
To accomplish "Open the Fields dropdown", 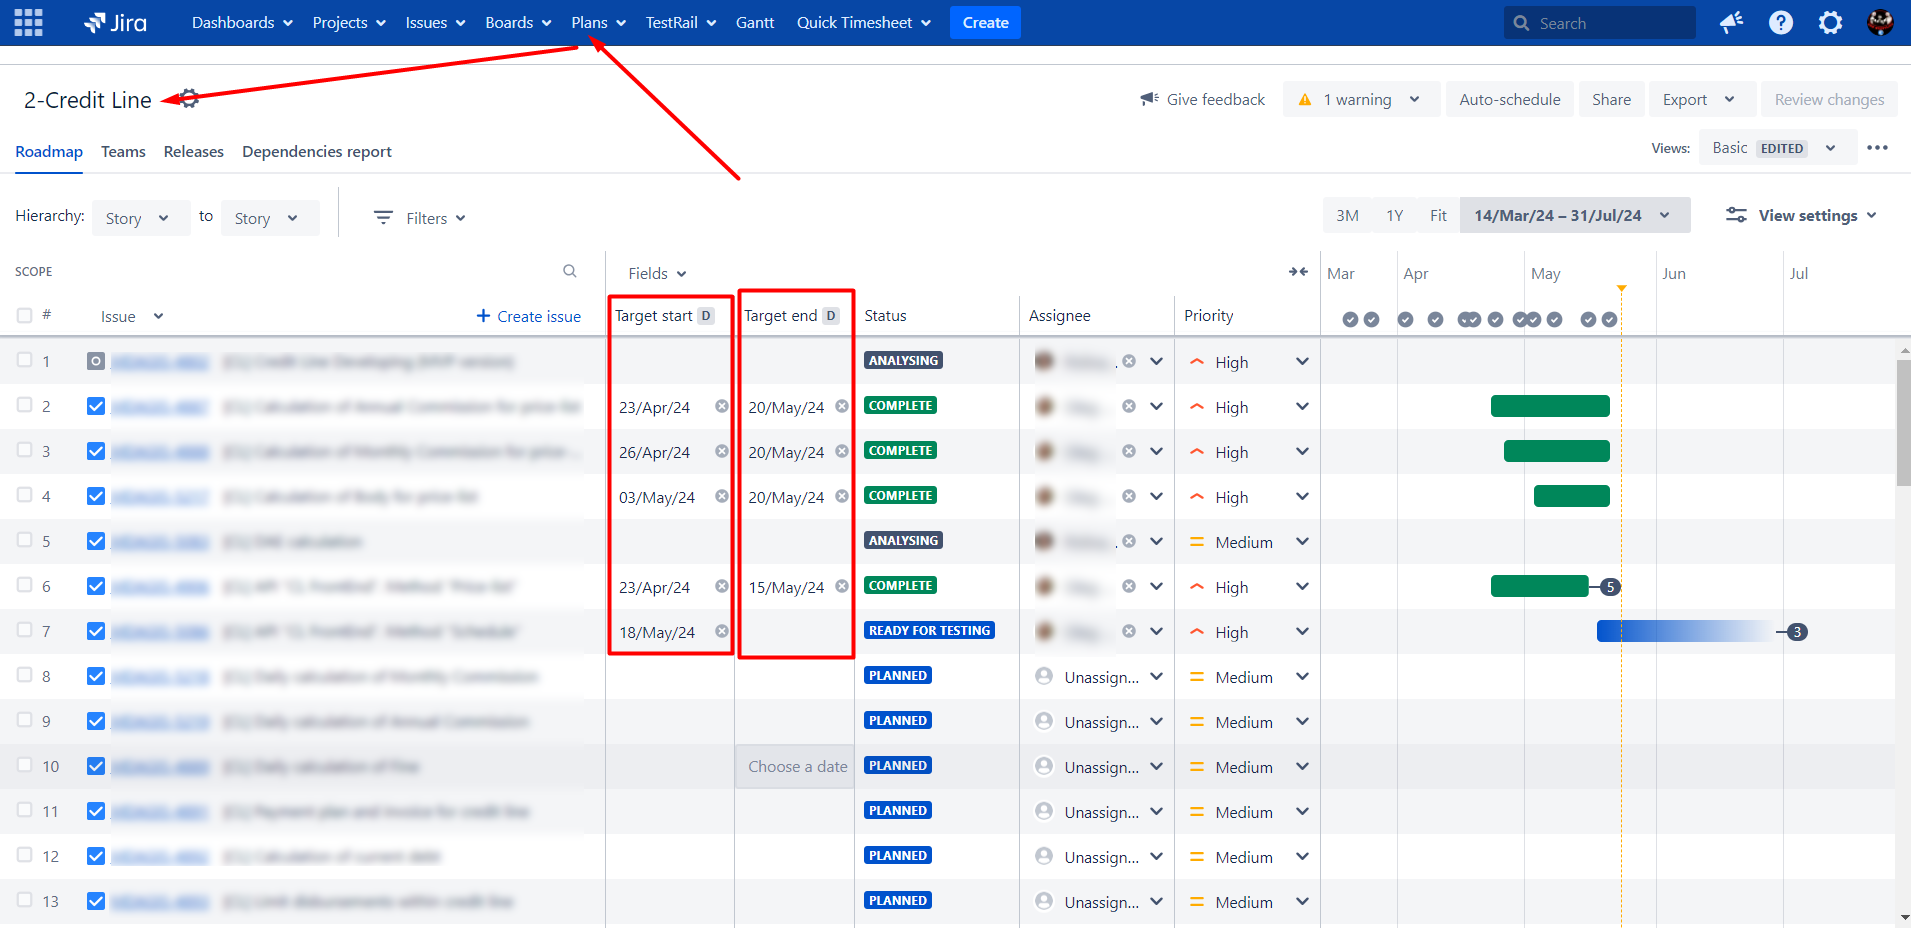I will point(654,272).
